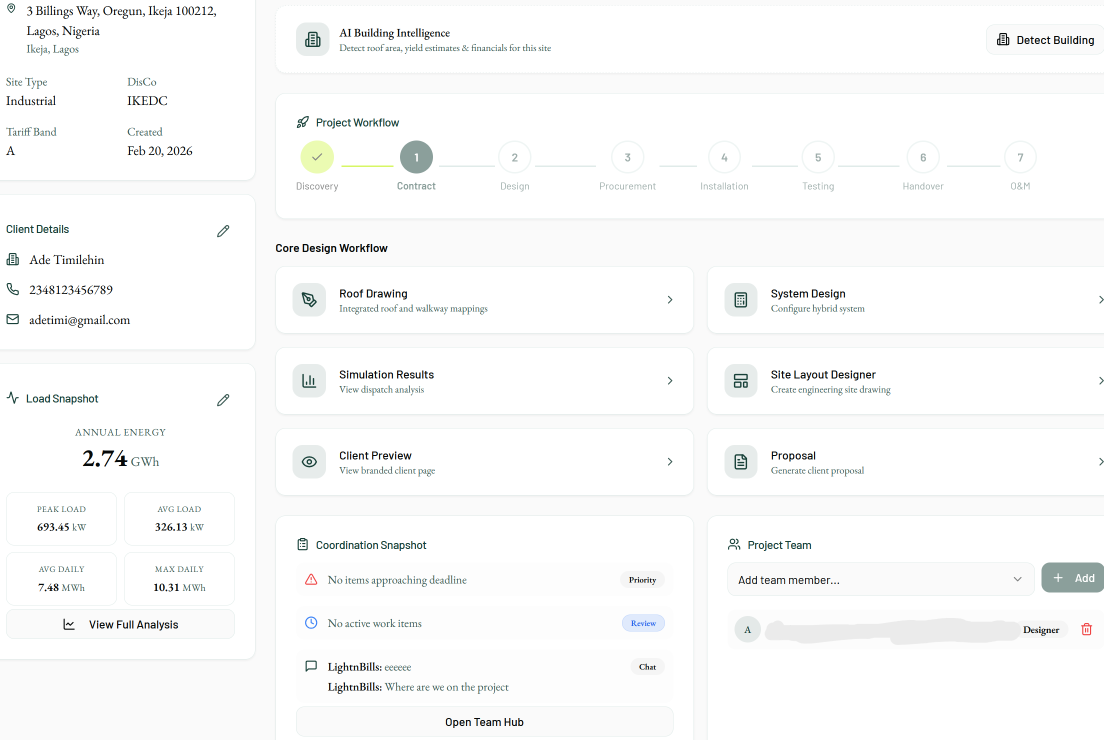Click the Simulation Results bar chart icon
The width and height of the screenshot is (1104, 740).
pos(309,381)
